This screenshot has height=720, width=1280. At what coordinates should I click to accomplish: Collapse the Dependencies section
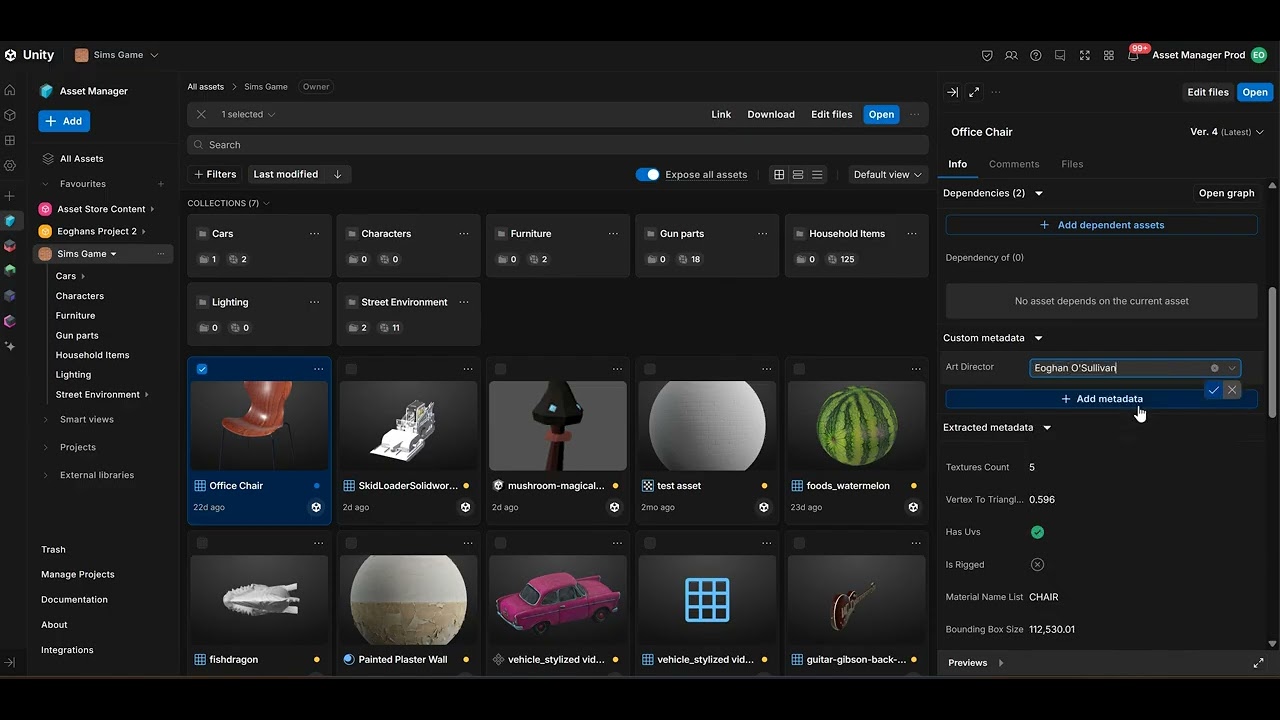1039,193
